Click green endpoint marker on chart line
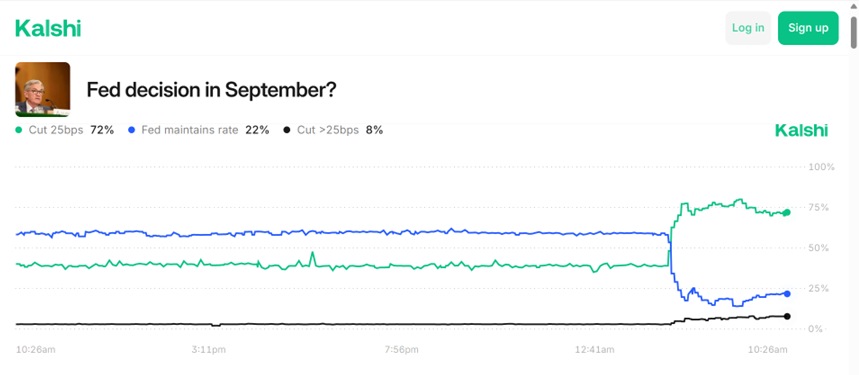The height and width of the screenshot is (375, 859). point(787,212)
